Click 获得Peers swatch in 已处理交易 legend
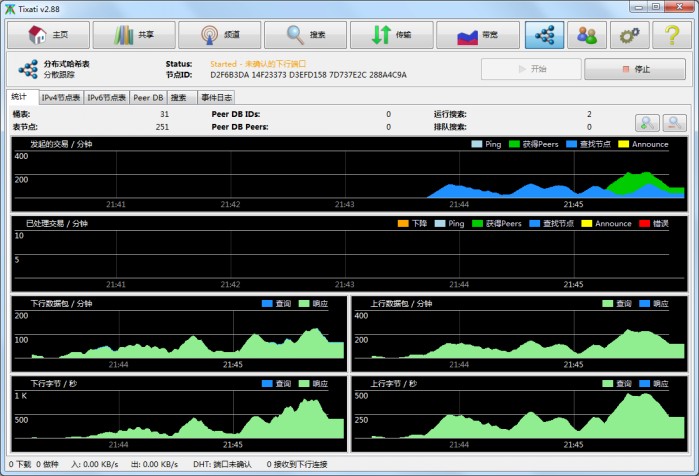Screen dimensions: 699x476 (477, 224)
